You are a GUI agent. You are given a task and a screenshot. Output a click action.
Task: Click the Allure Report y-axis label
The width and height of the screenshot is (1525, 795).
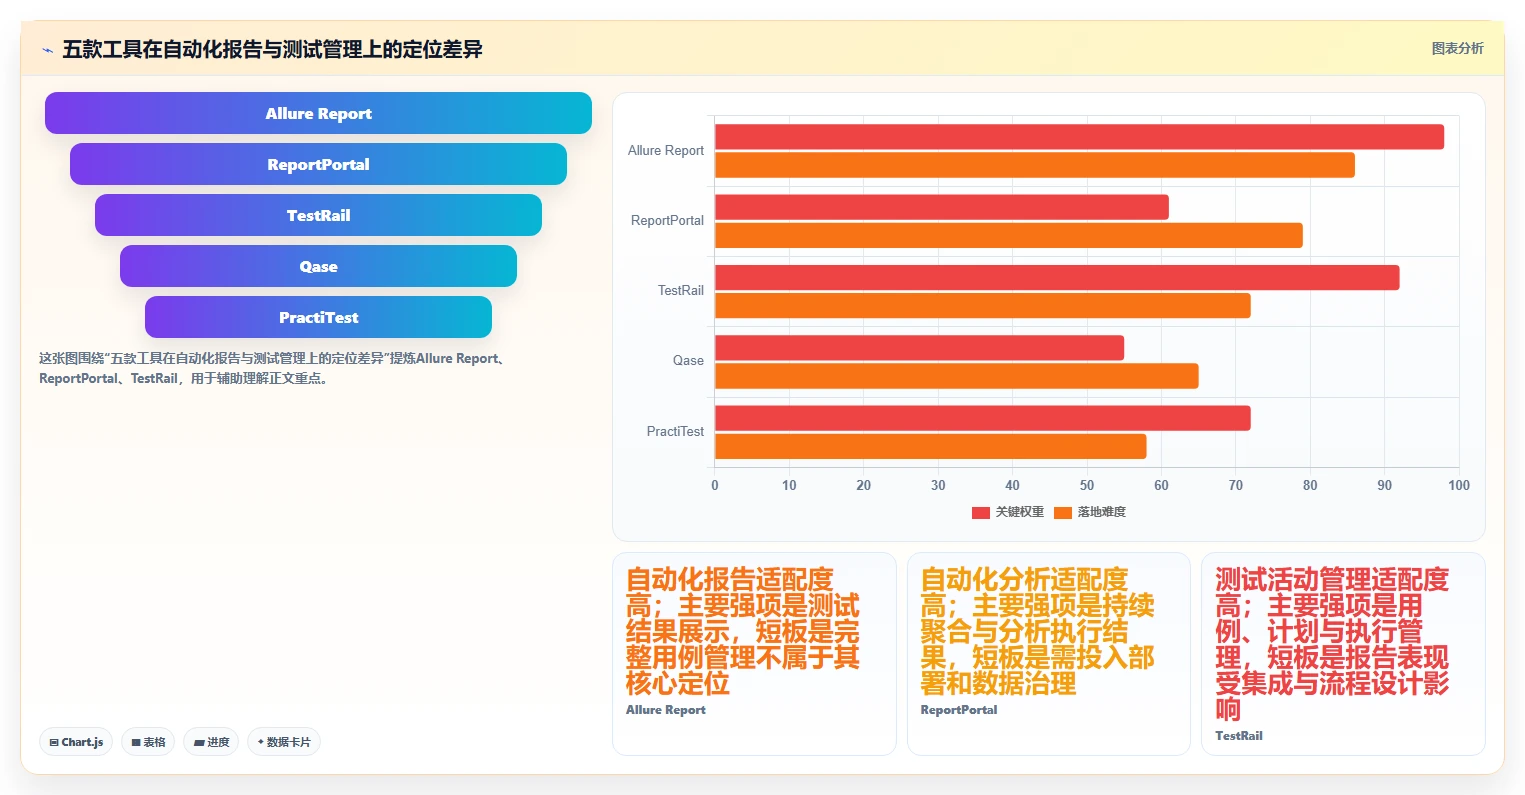[x=666, y=150]
